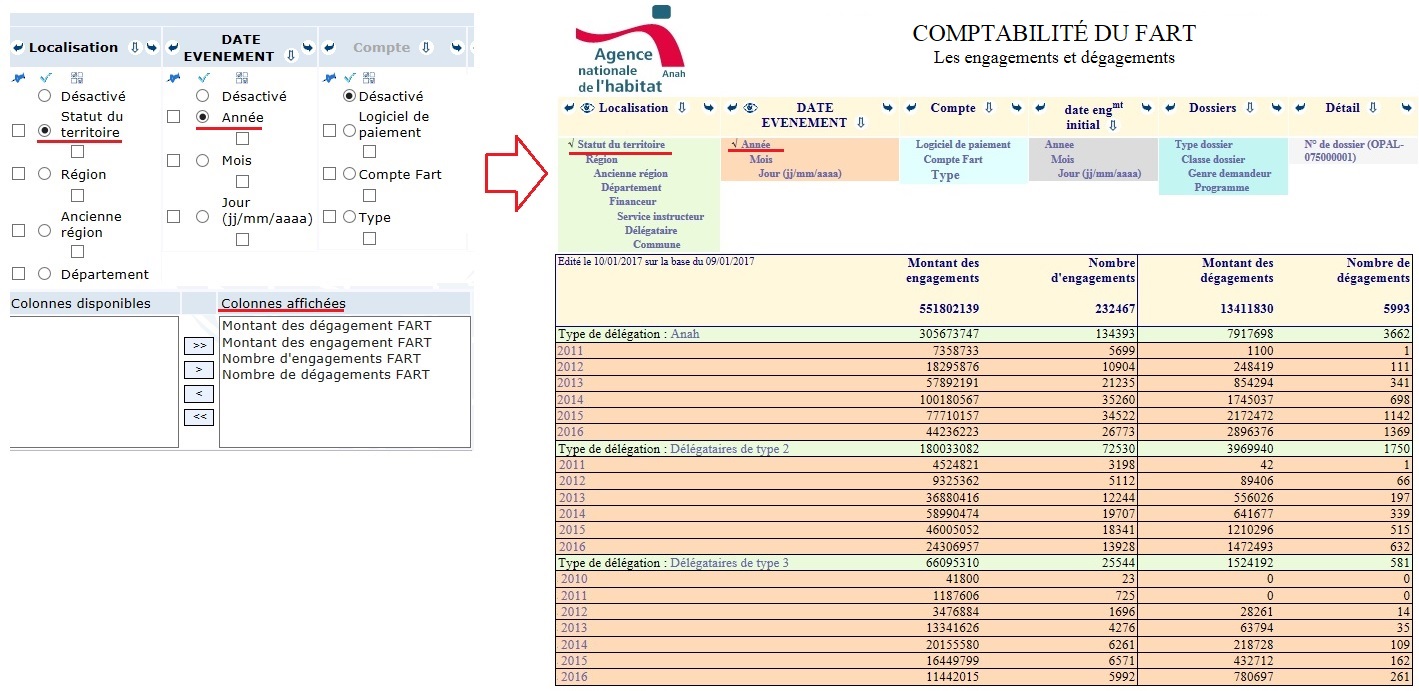
Task: Click the blue checkmark icon under greyed Compte in the left panel
Action: 350,77
